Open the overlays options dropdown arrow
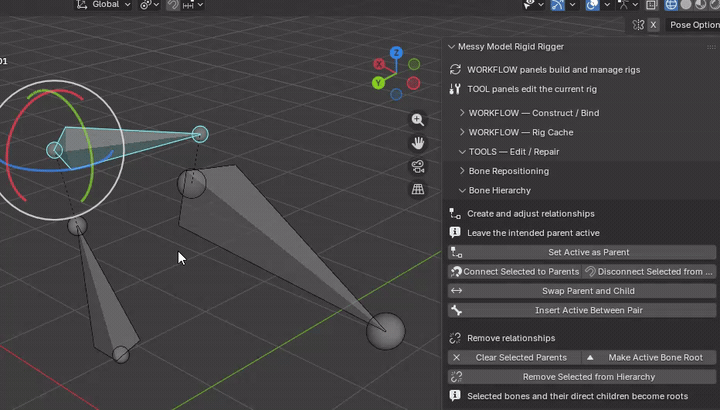 [607, 5]
